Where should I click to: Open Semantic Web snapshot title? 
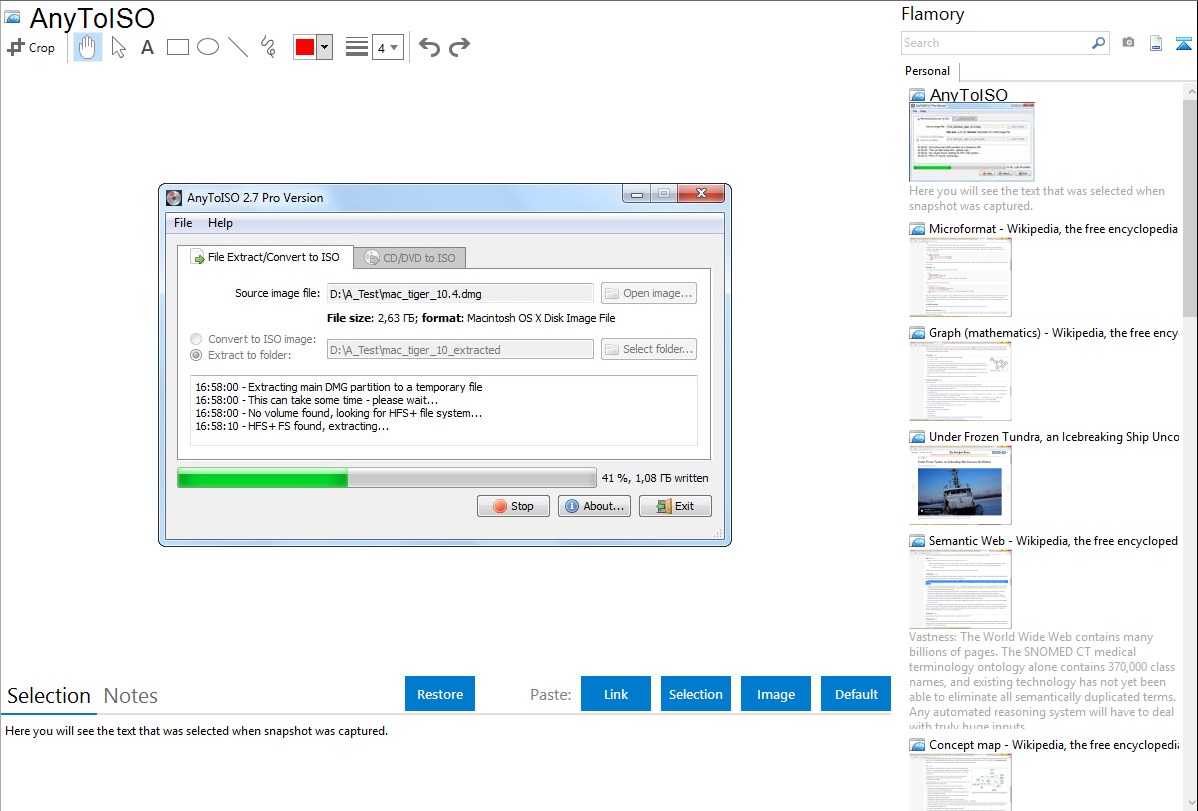coord(1053,540)
